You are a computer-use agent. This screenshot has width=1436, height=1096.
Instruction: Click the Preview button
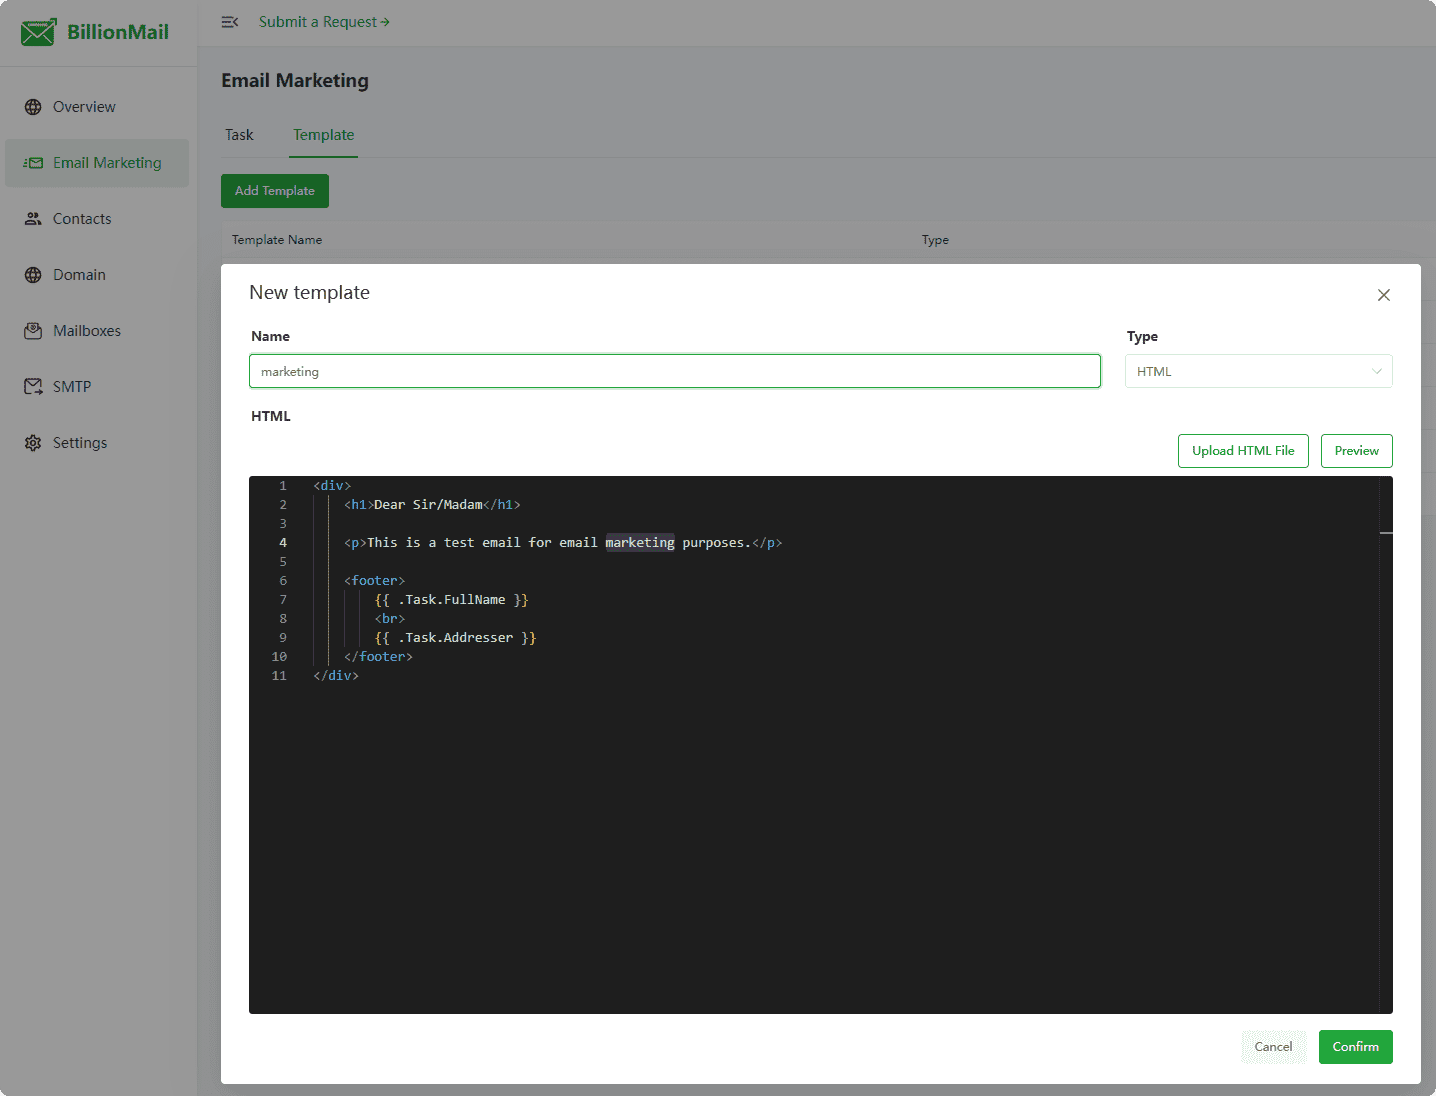[x=1356, y=451]
